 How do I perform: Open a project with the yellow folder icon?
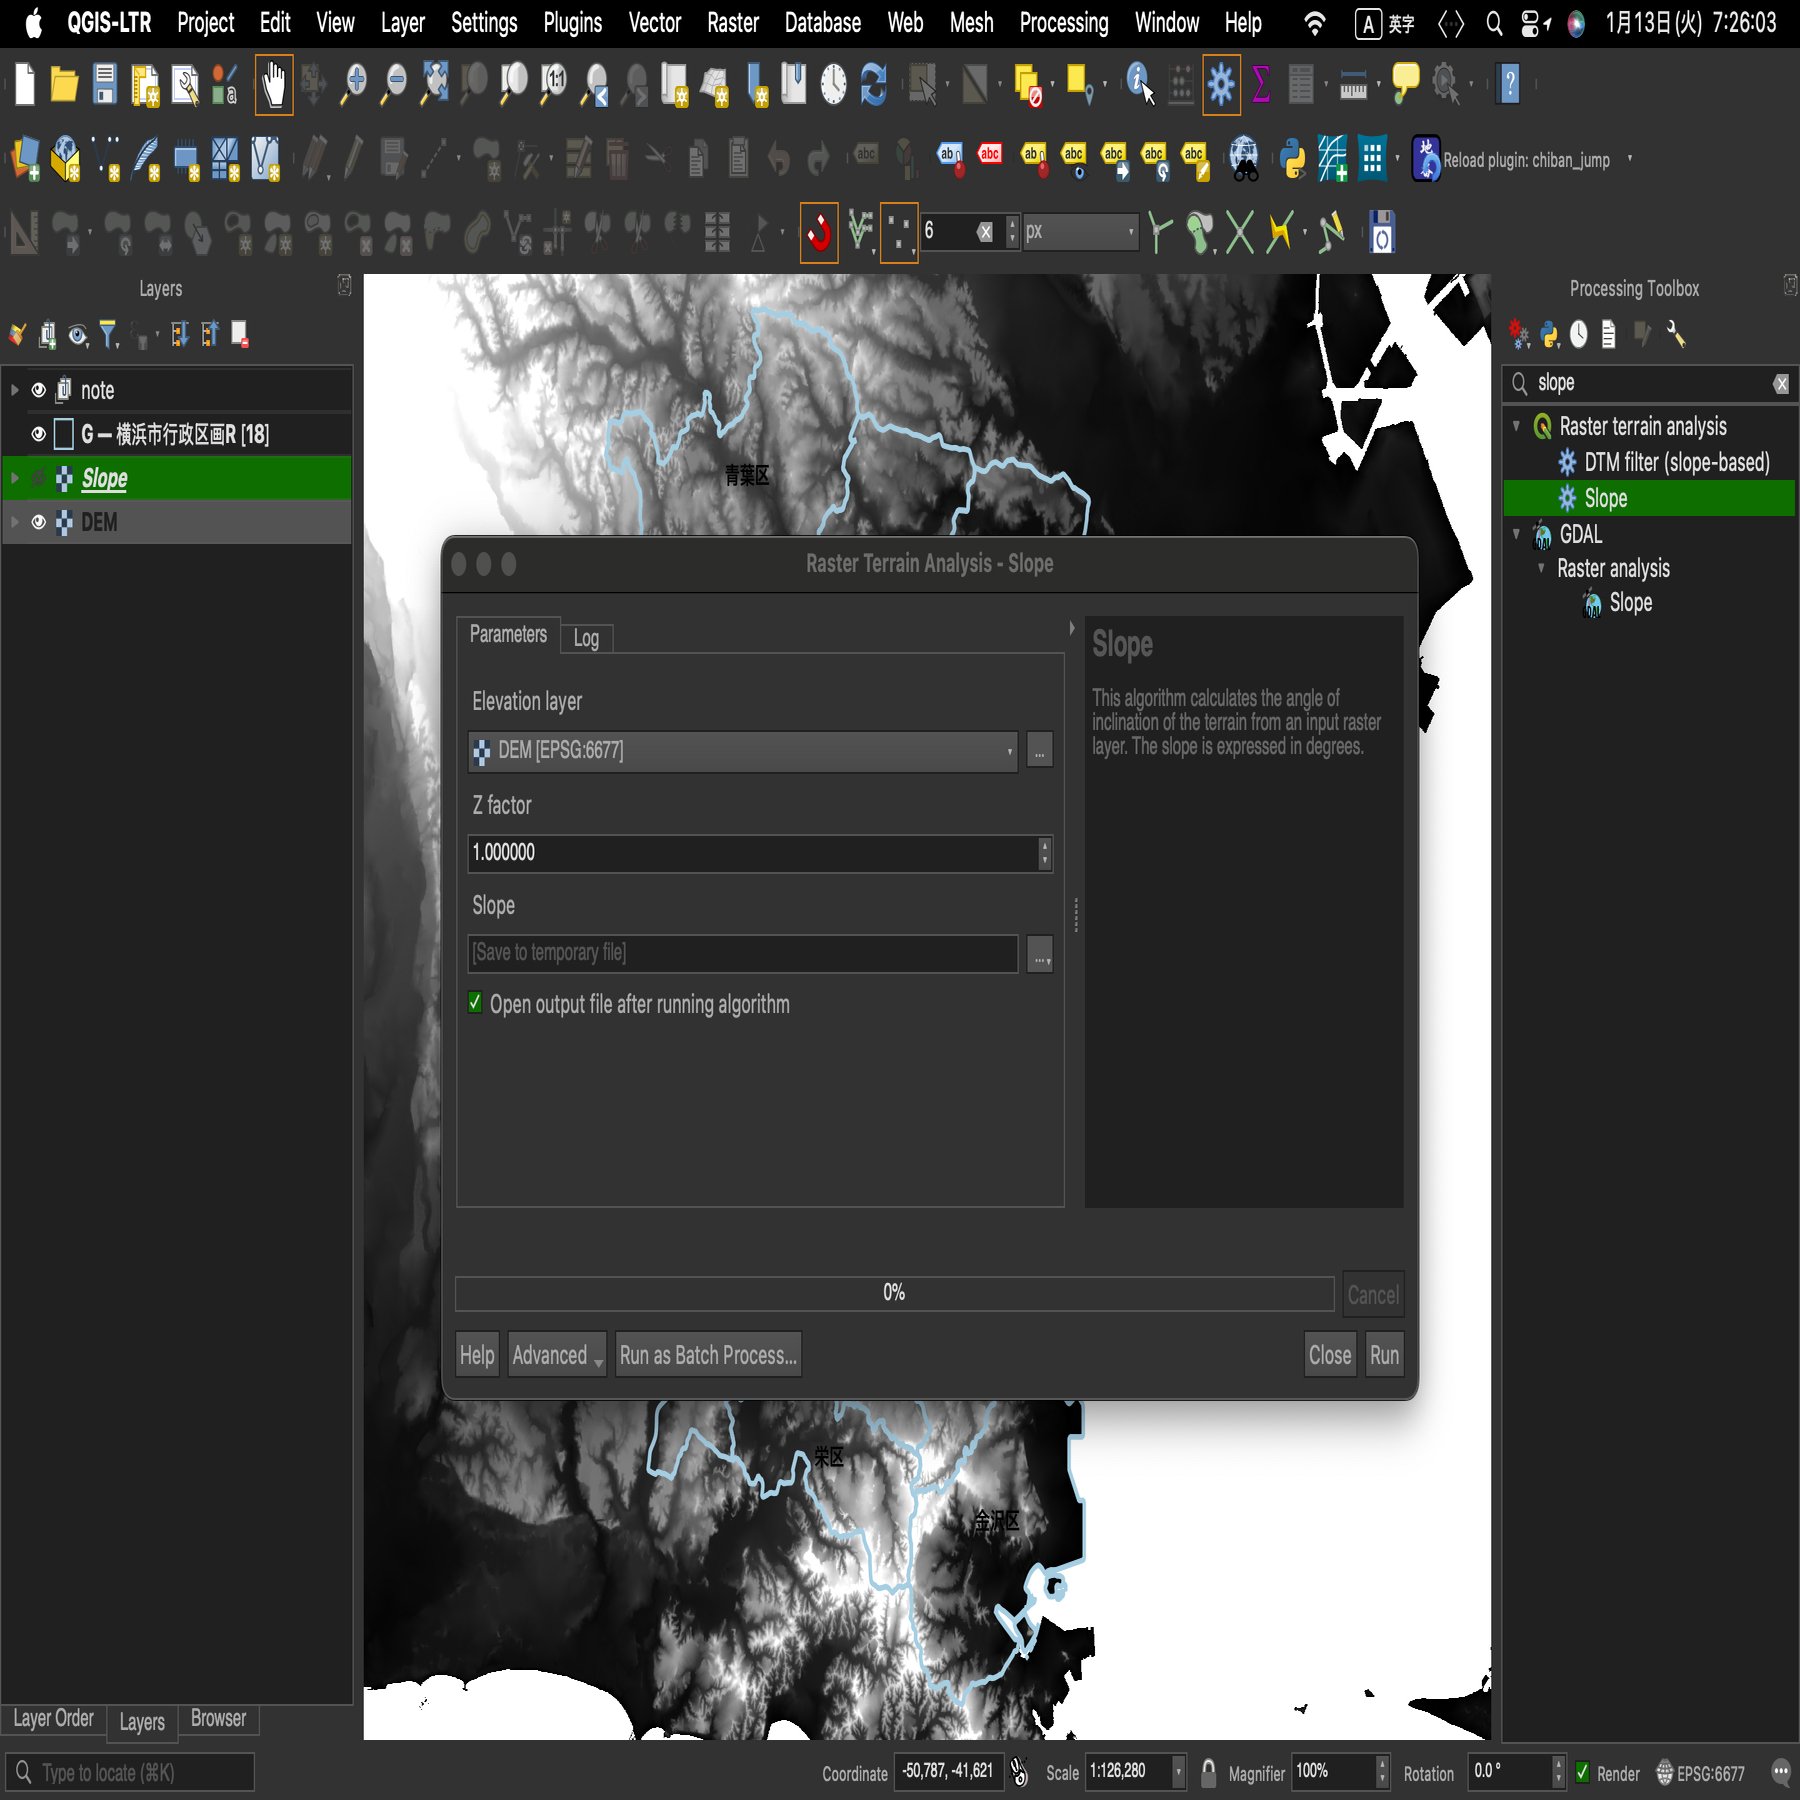click(x=64, y=84)
